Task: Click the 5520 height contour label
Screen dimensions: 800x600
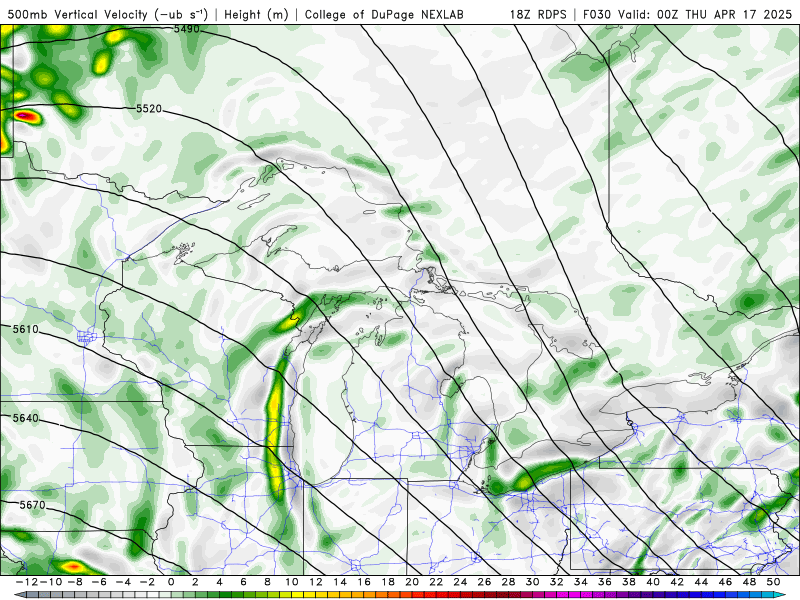Action: [x=148, y=109]
